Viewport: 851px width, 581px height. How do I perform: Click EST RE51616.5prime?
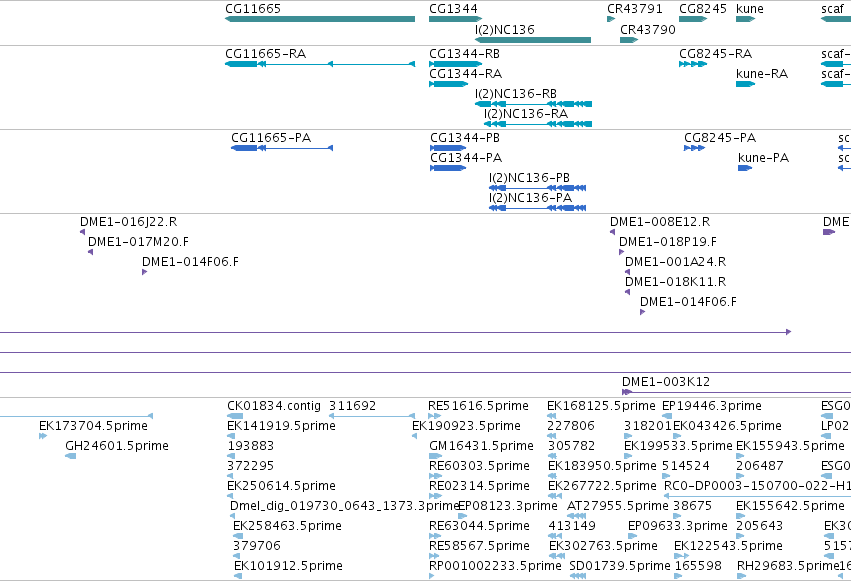pyautogui.click(x=434, y=416)
